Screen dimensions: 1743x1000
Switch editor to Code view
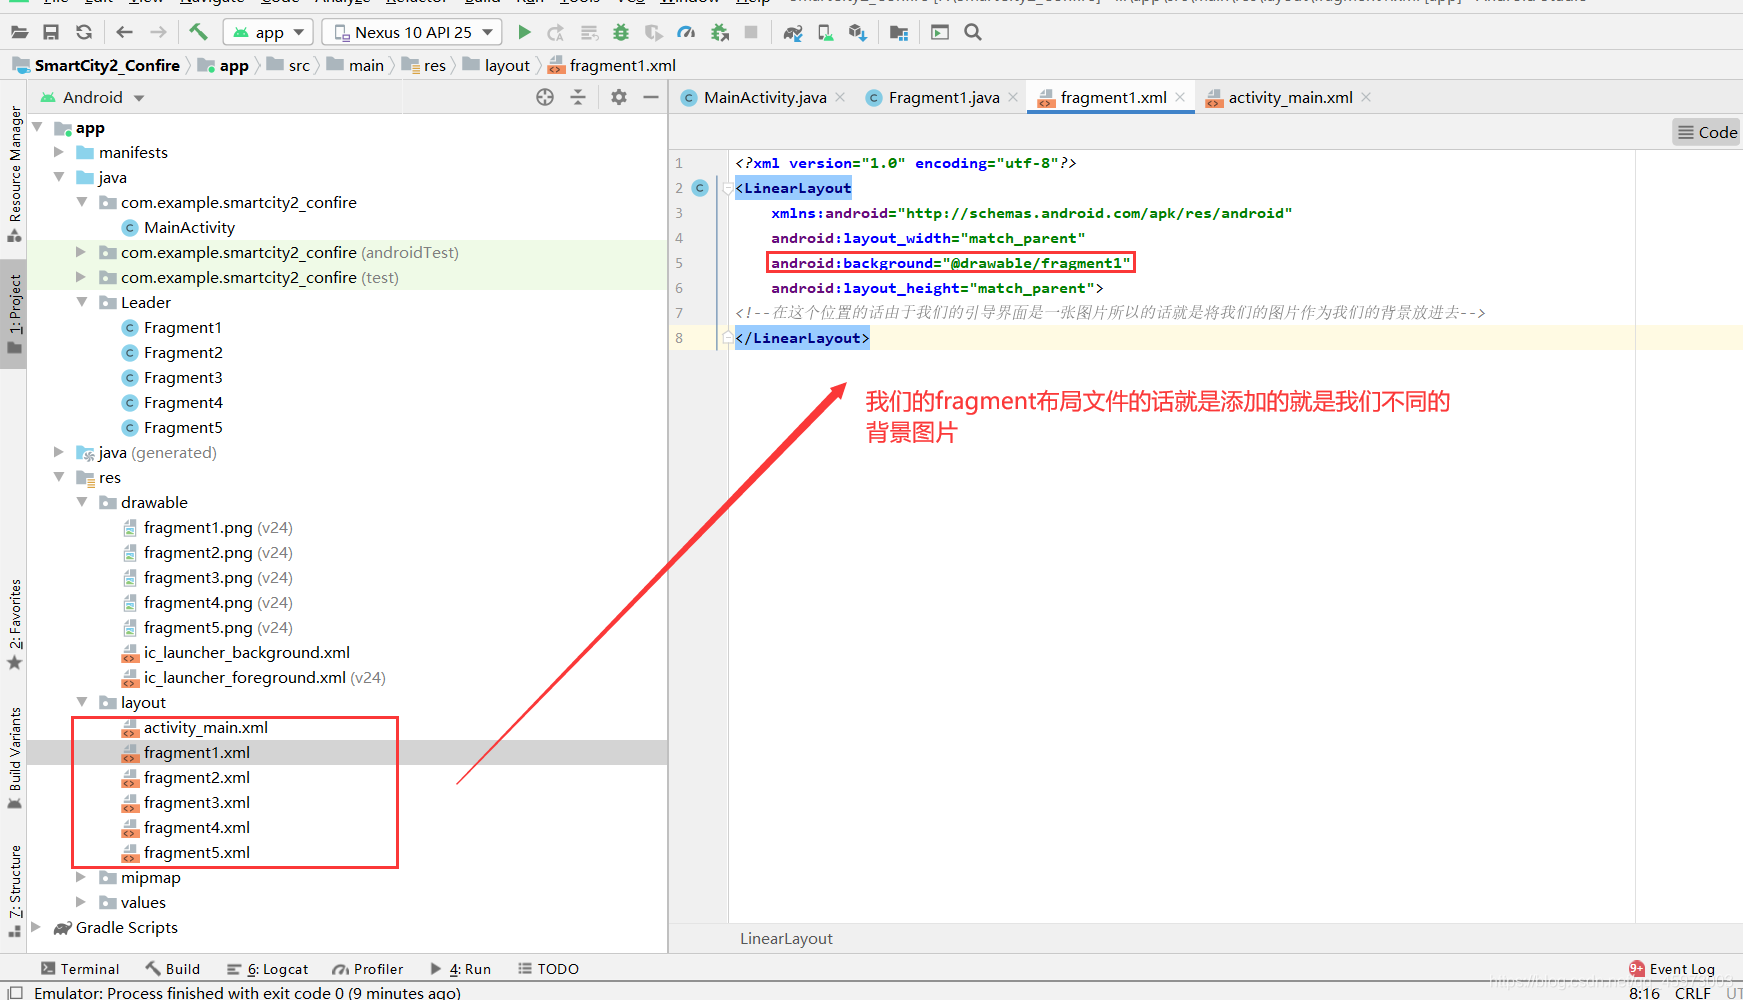click(1707, 132)
